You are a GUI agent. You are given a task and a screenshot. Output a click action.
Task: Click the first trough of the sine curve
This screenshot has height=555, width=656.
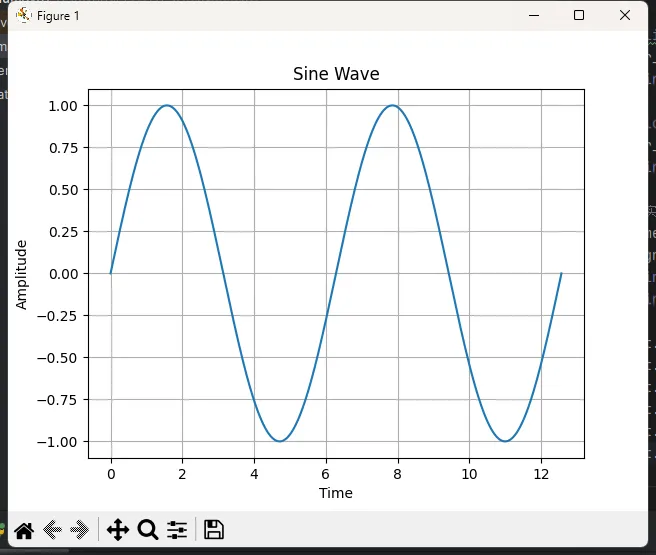click(280, 441)
